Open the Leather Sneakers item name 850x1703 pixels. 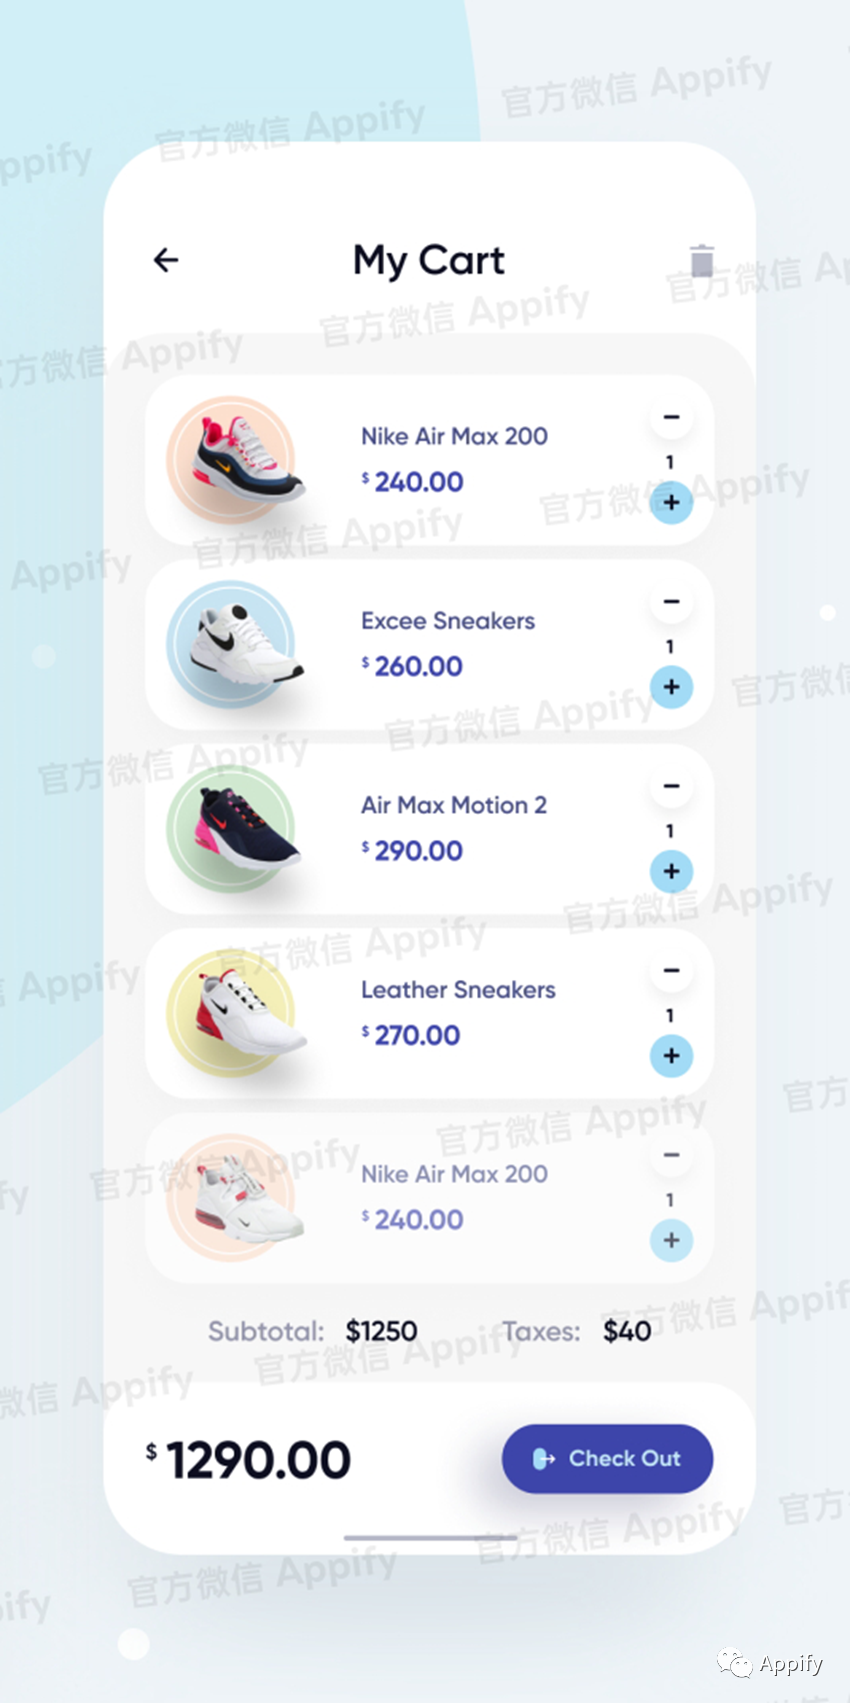click(458, 990)
